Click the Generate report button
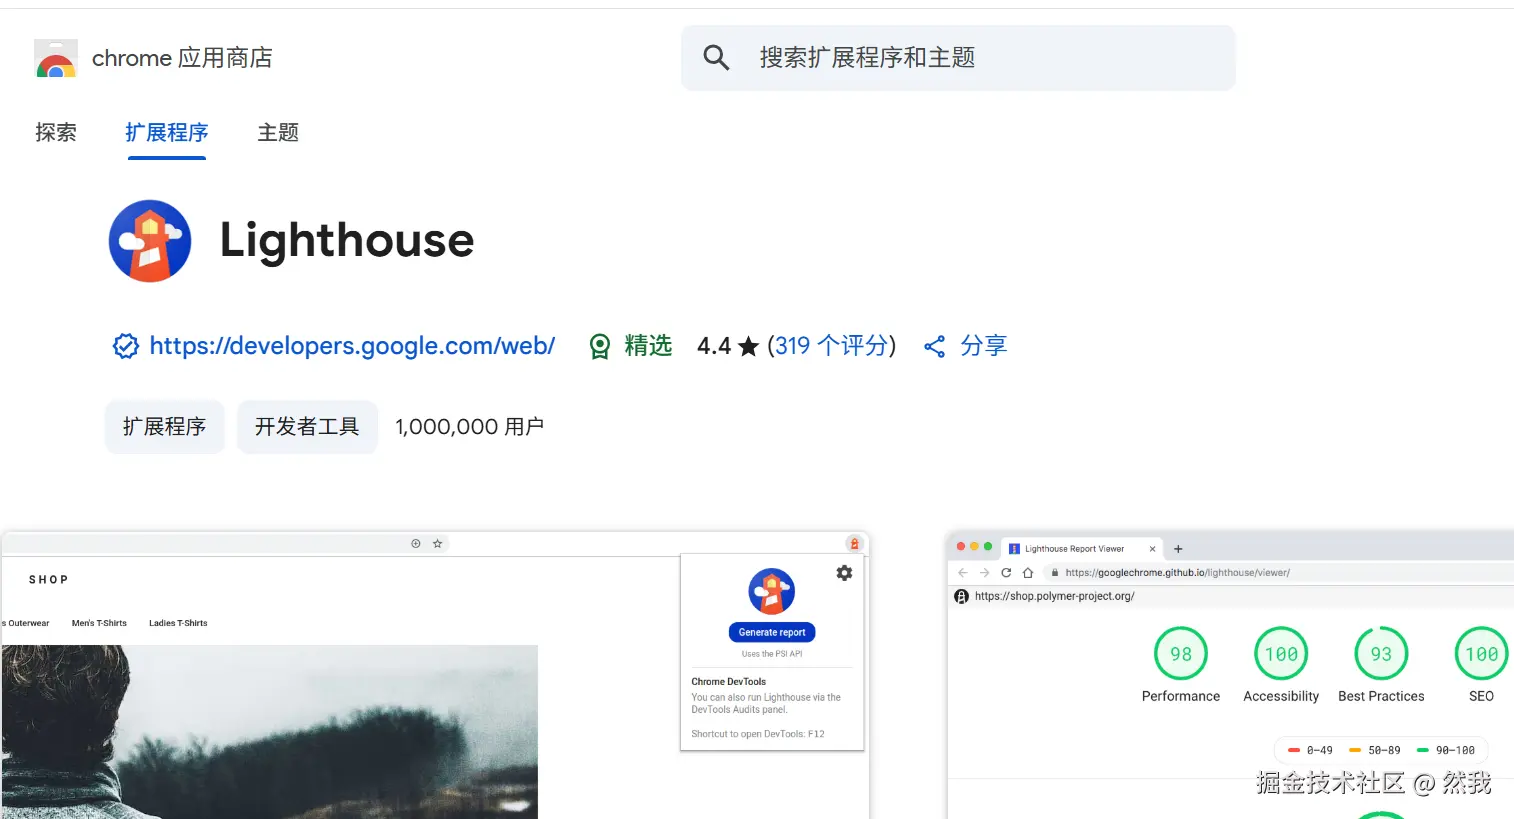 pos(772,632)
